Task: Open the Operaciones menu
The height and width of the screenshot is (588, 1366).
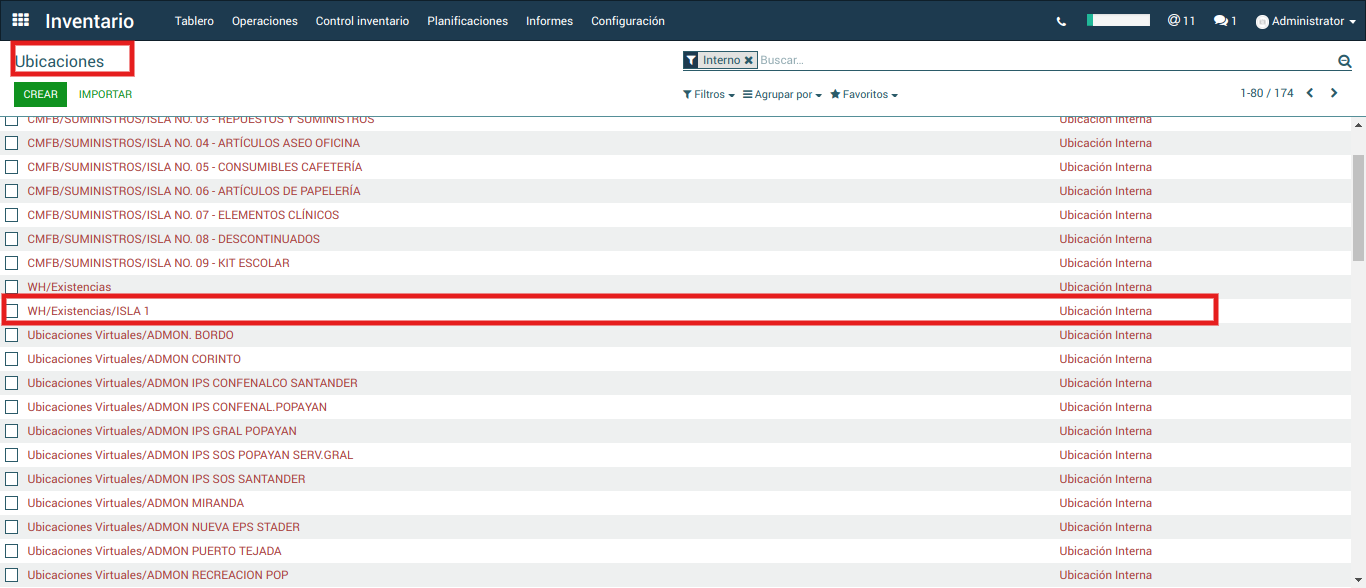Action: point(265,21)
